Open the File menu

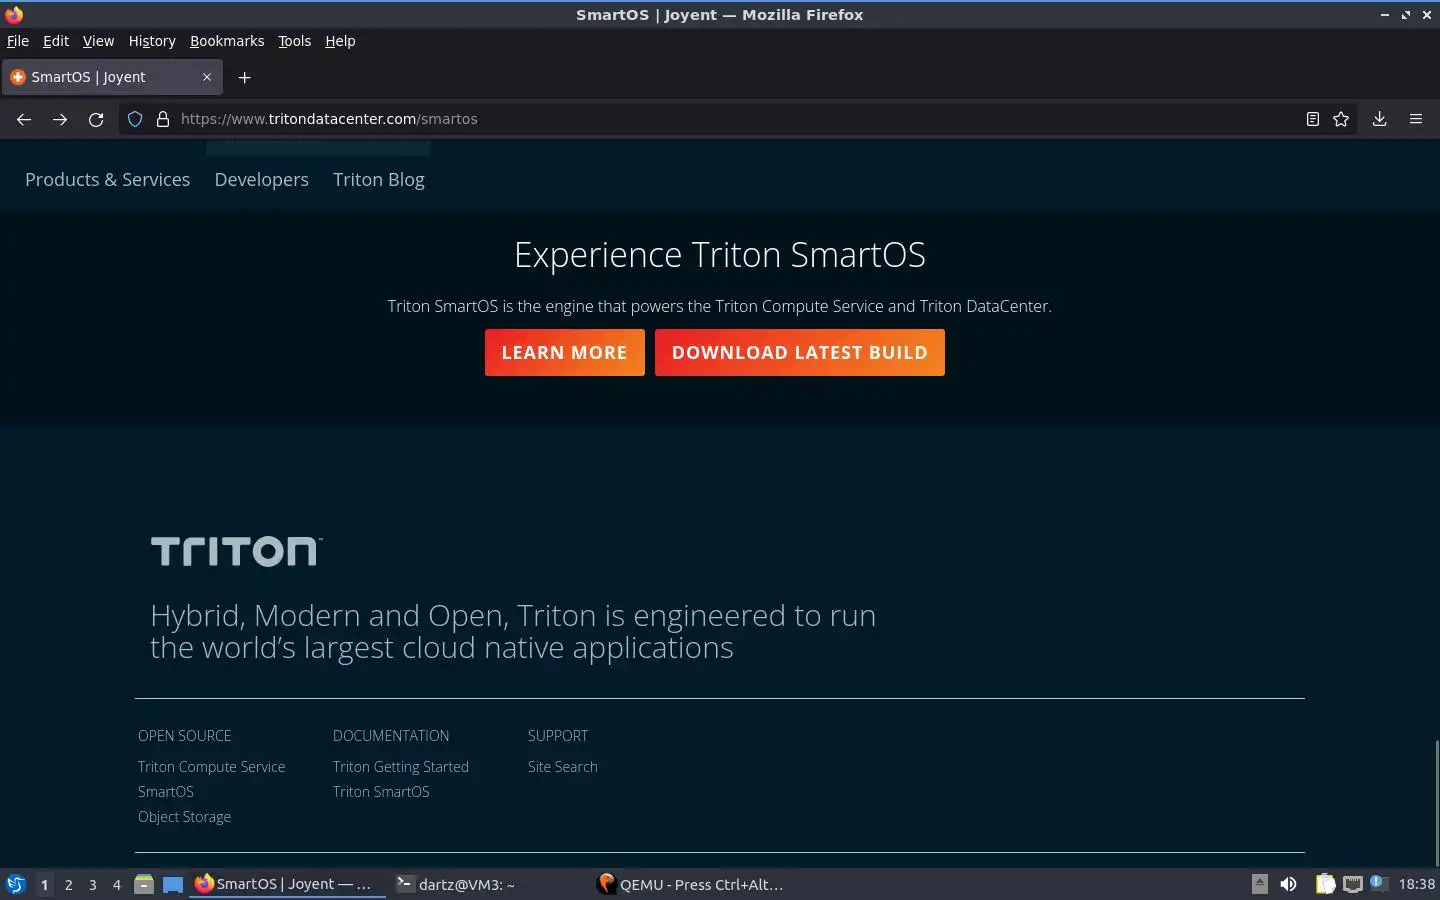coord(17,41)
